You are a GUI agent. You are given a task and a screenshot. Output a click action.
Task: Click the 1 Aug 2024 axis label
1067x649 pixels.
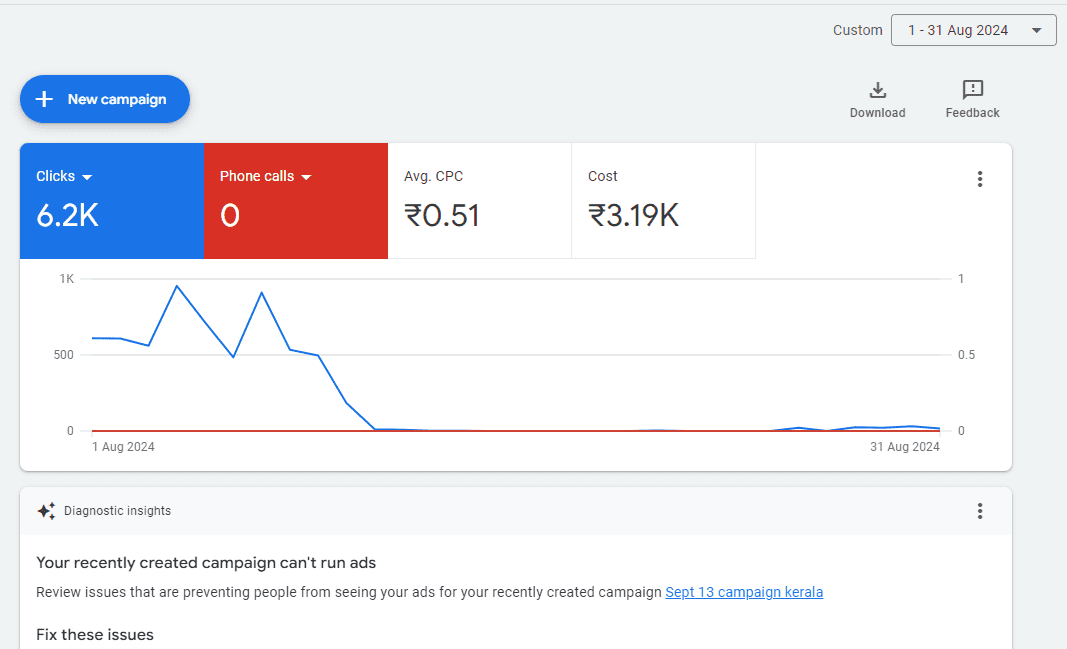click(123, 446)
